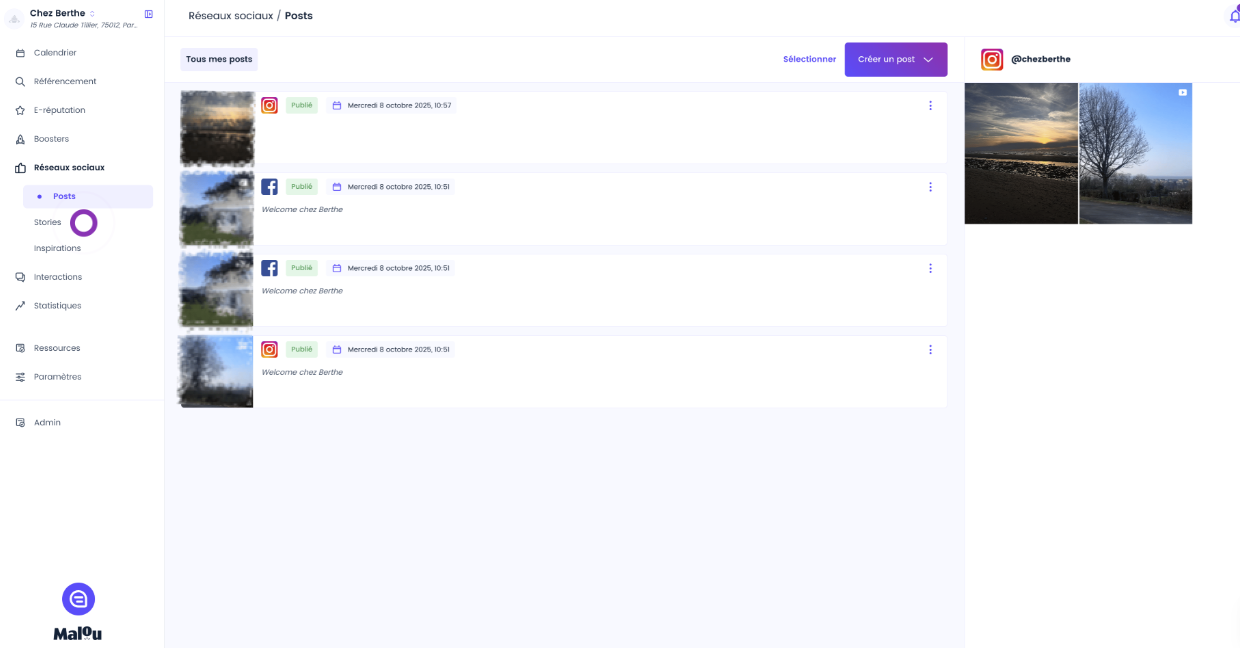Image resolution: width=1240 pixels, height=648 pixels.
Task: Expand the Créer un post dropdown
Action: tap(928, 60)
